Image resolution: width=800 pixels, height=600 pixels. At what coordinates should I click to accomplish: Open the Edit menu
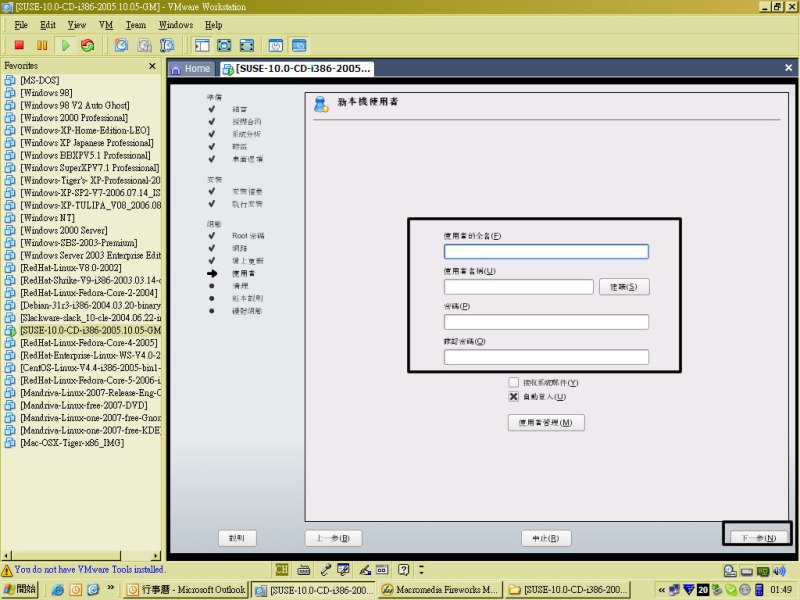pos(48,25)
